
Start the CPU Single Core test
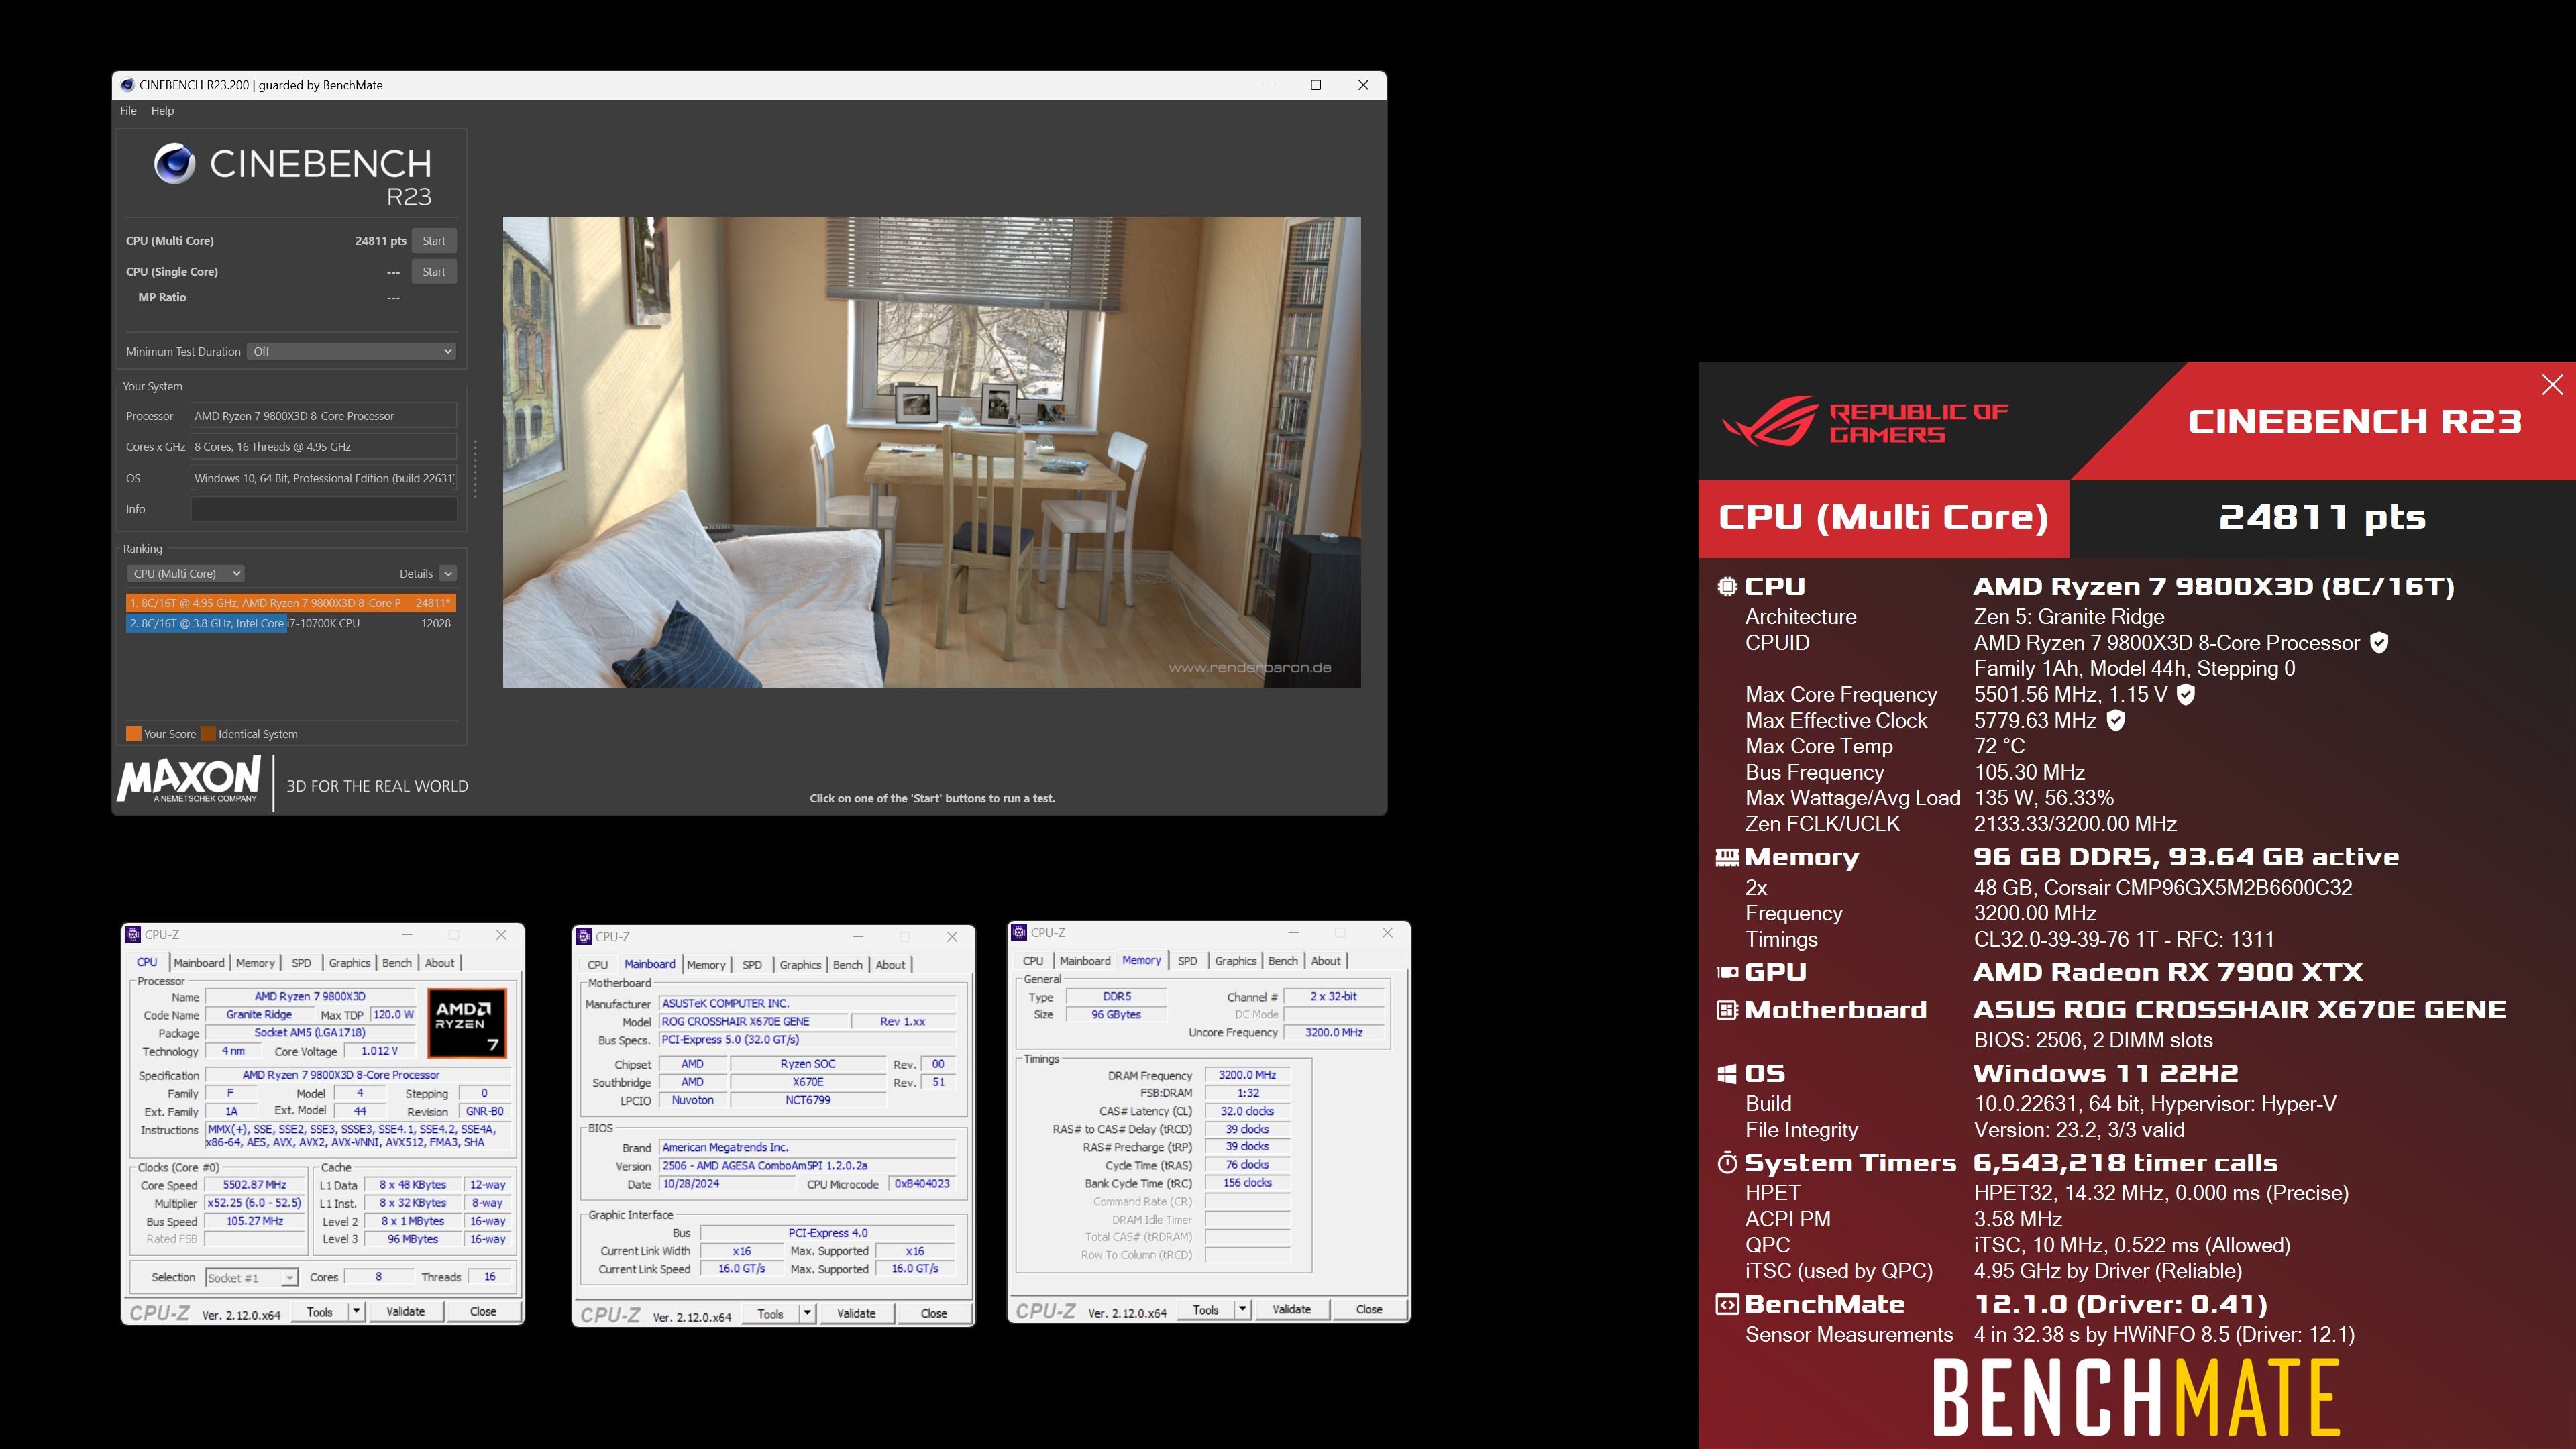coord(433,271)
